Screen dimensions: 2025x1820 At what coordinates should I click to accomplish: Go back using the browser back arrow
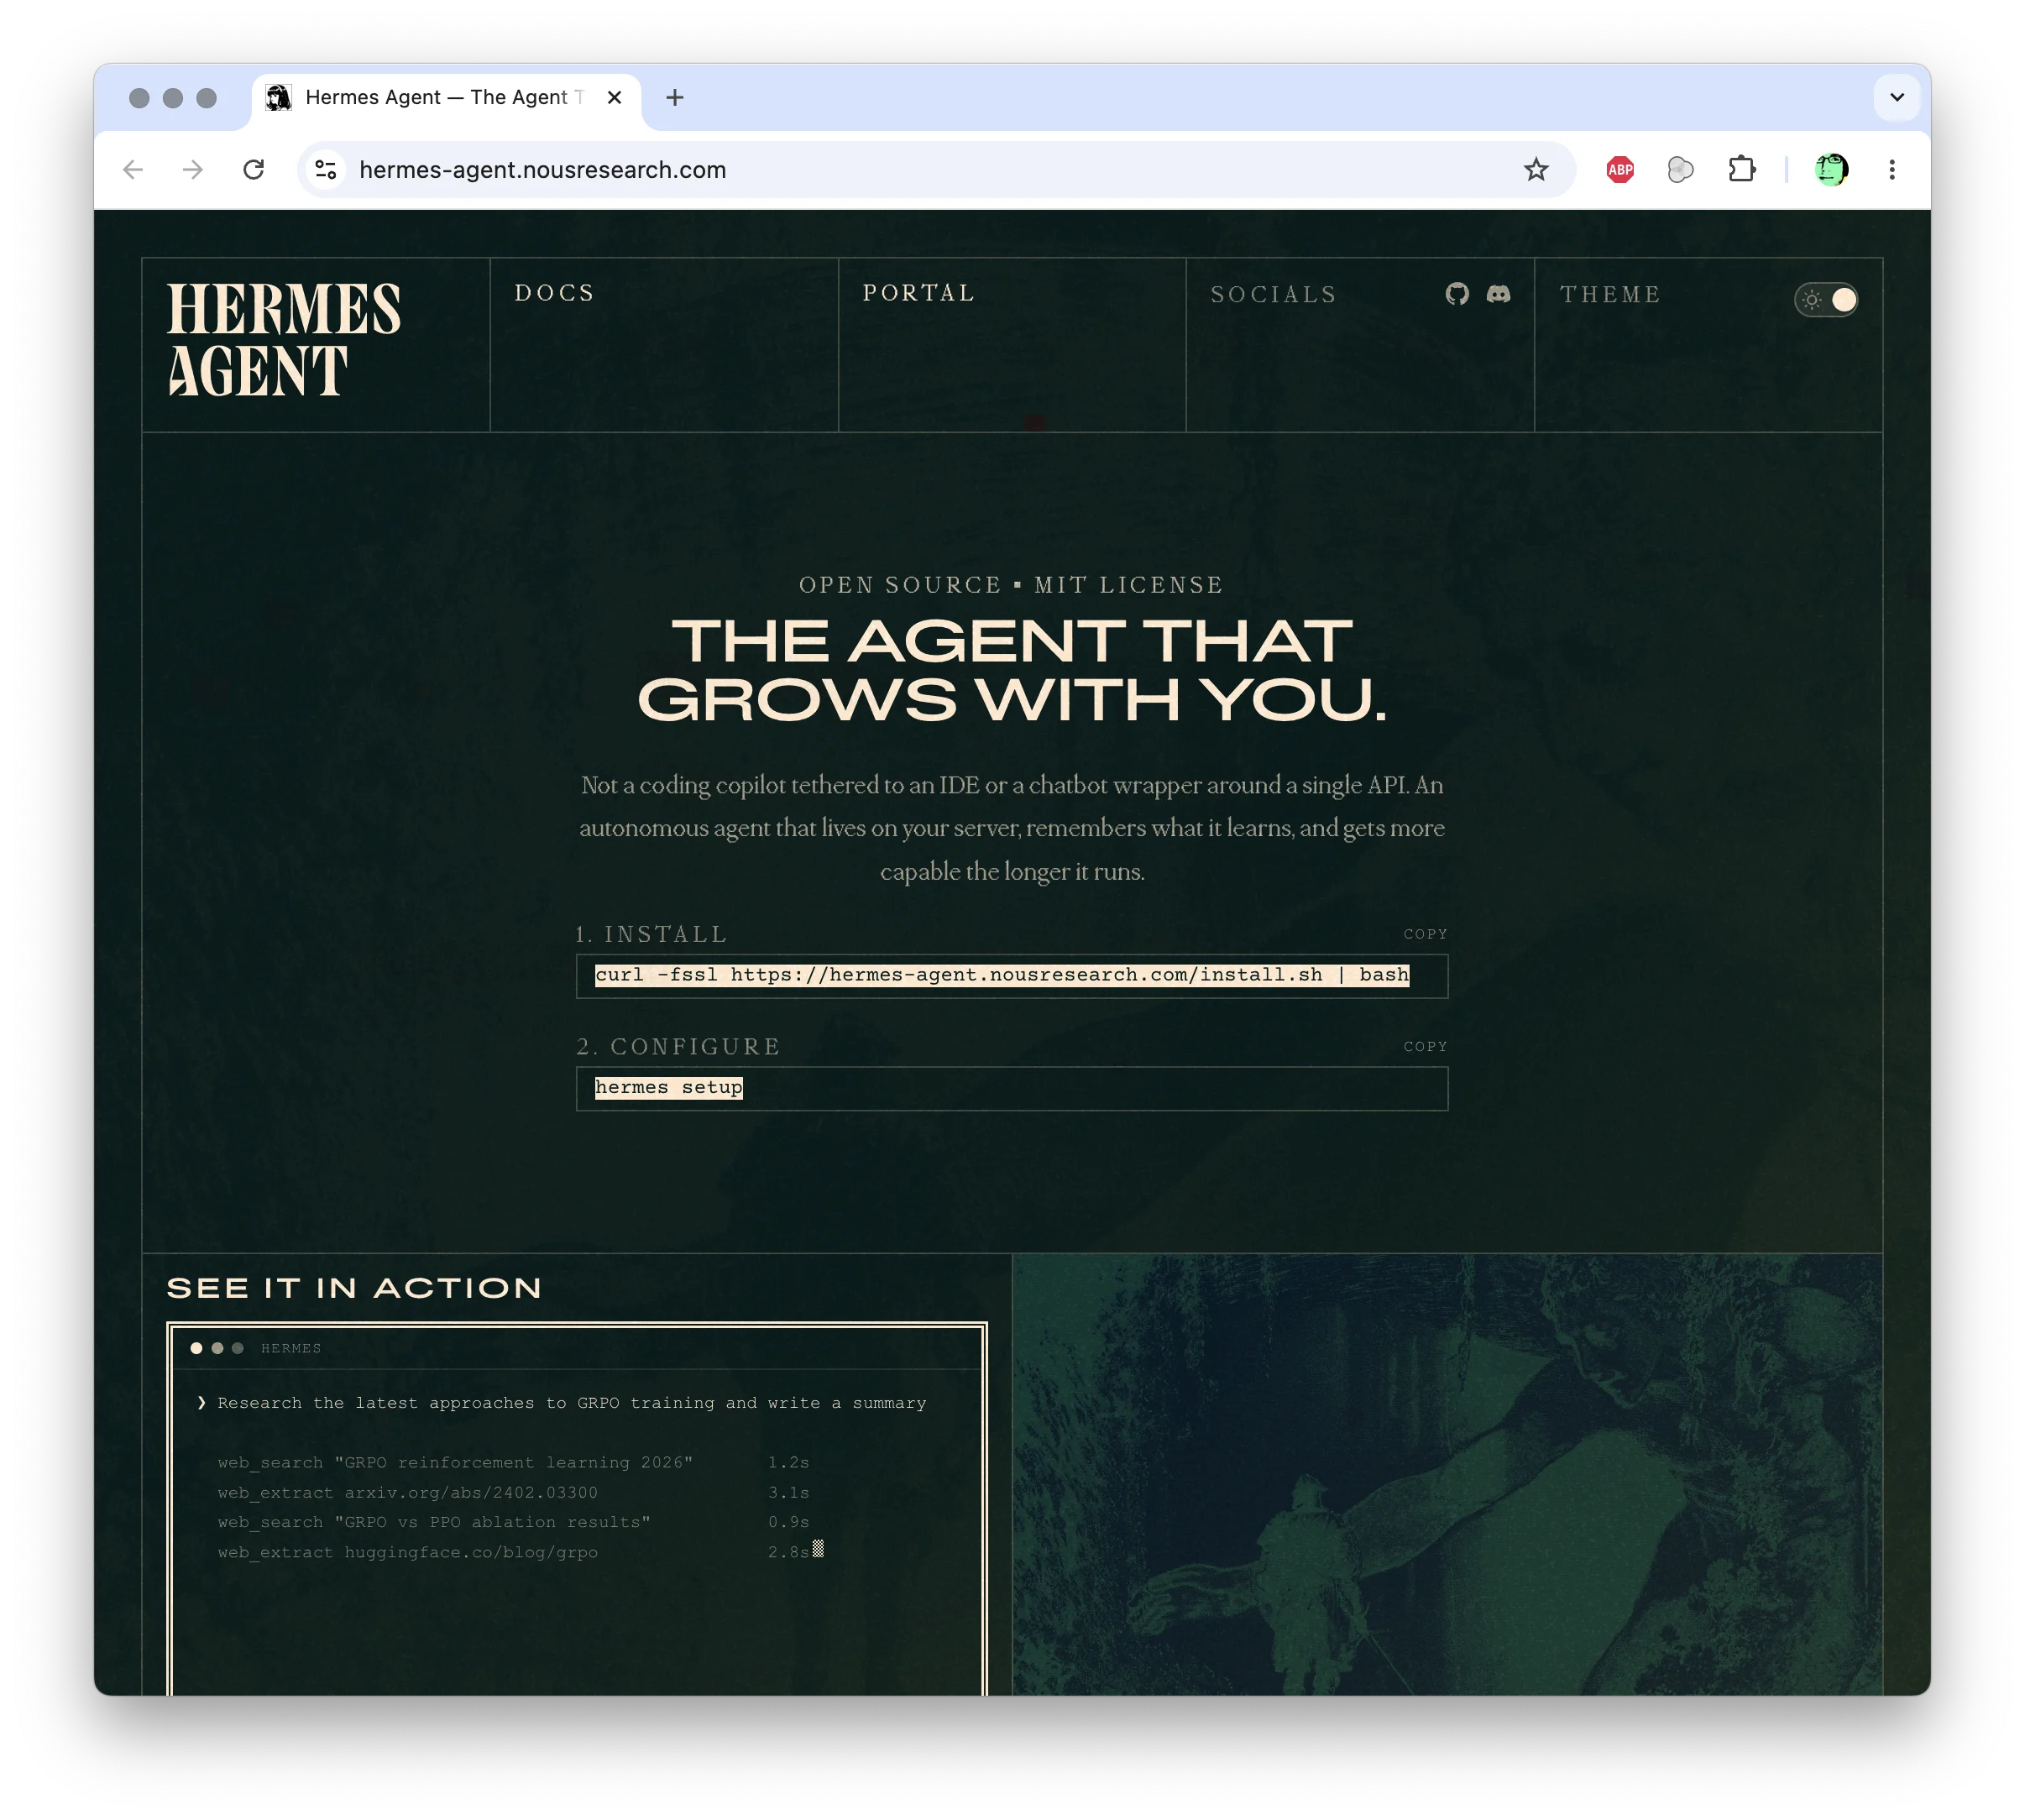pyautogui.click(x=133, y=170)
